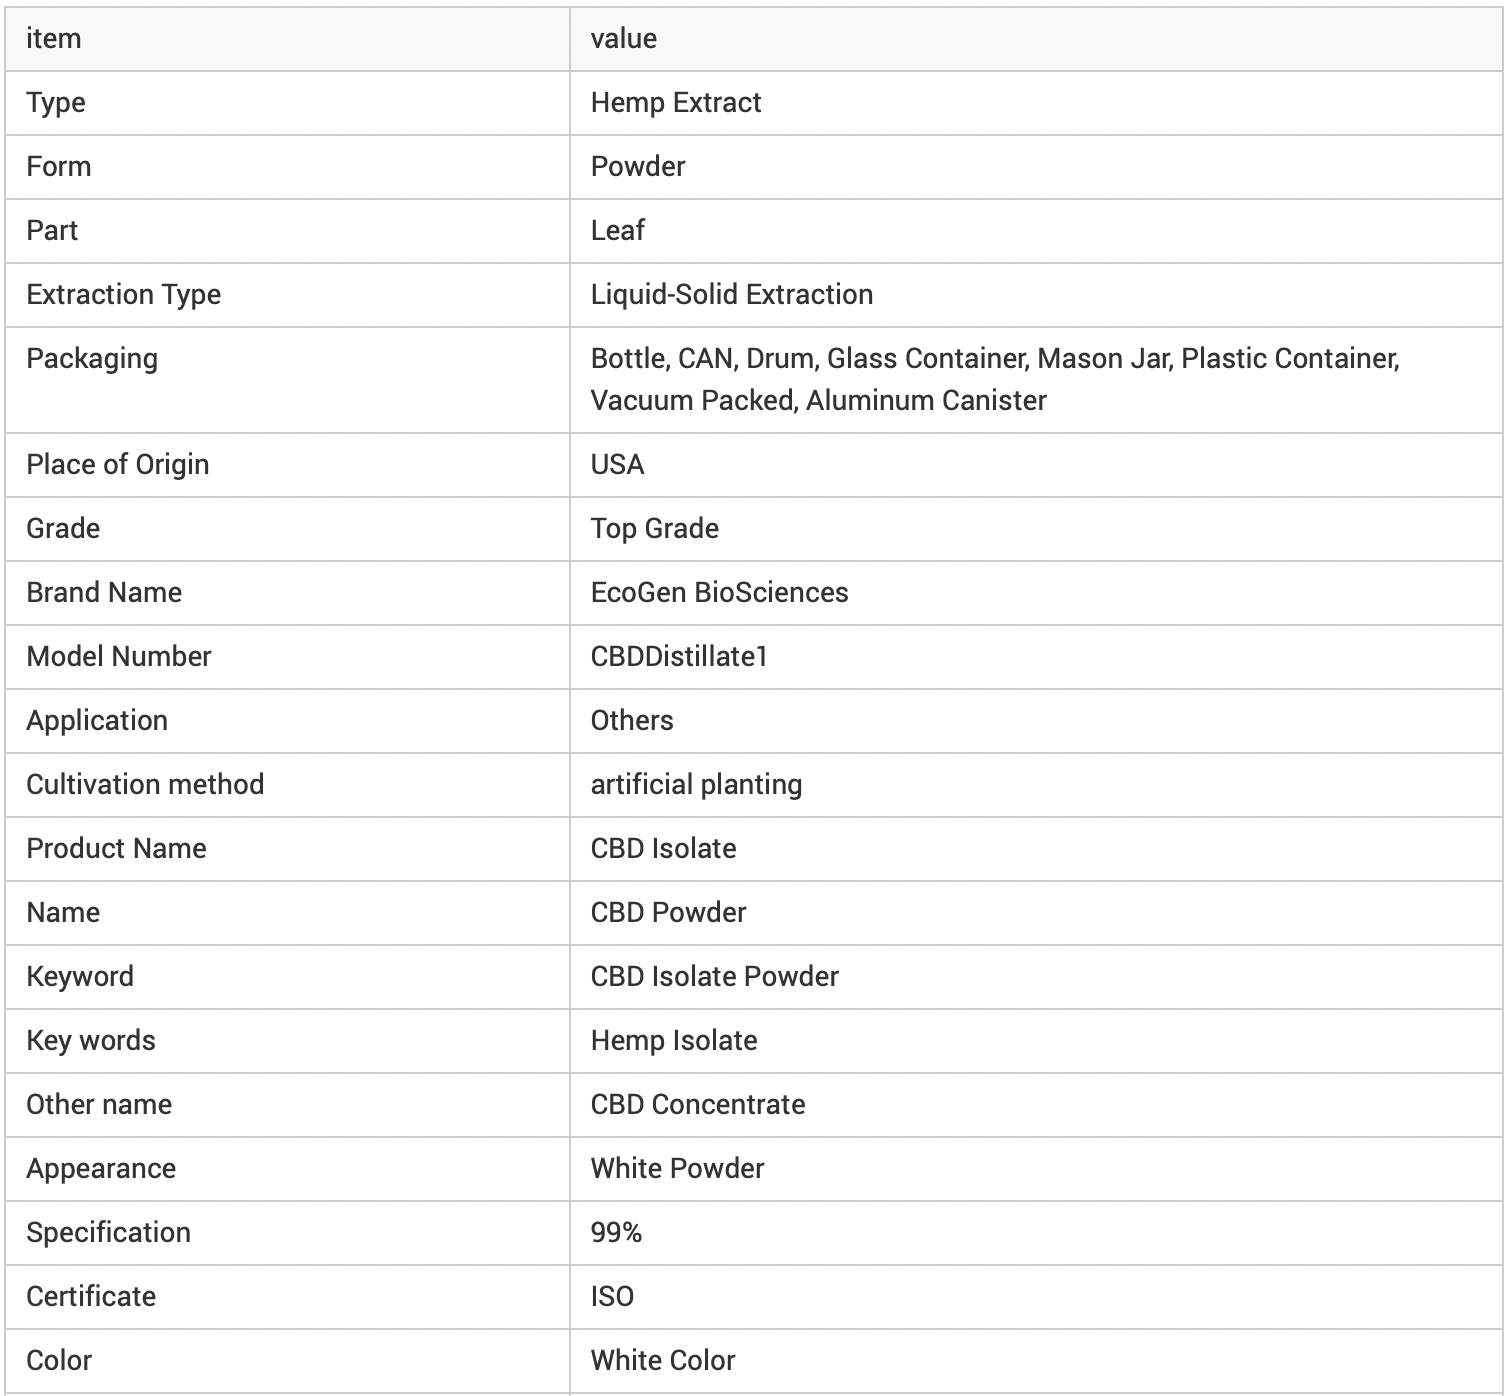Click the Packaging row label

click(92, 359)
